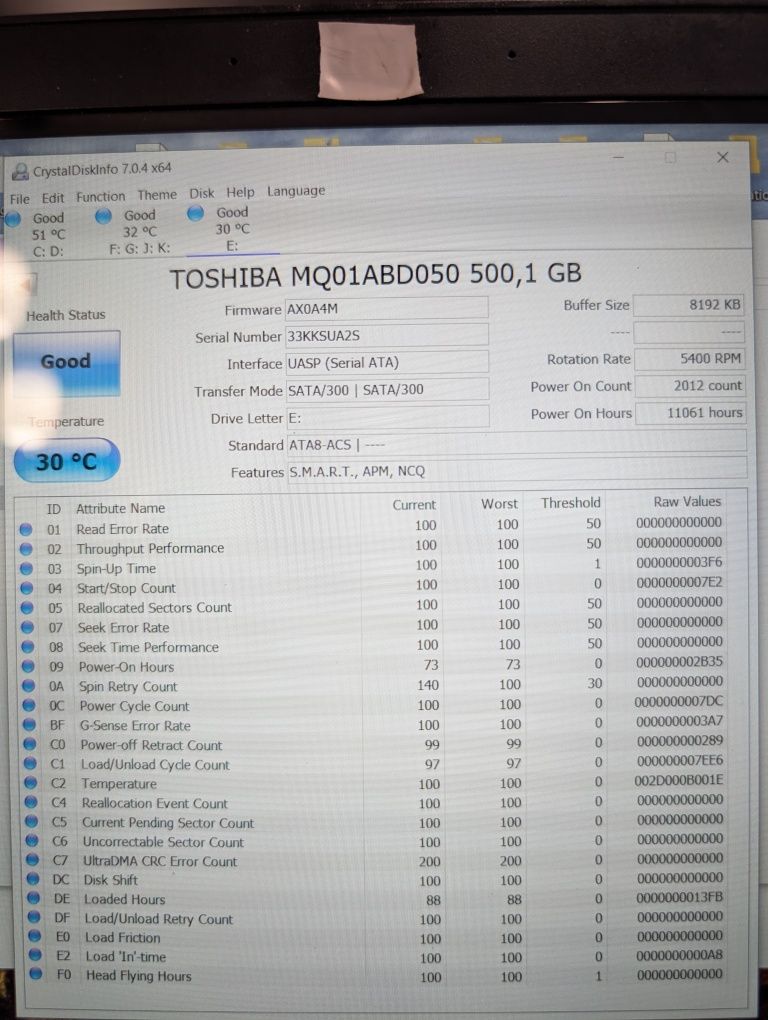Click the Serial Number field 33KKSUA2S
Image resolution: width=768 pixels, height=1020 pixels.
[387, 336]
